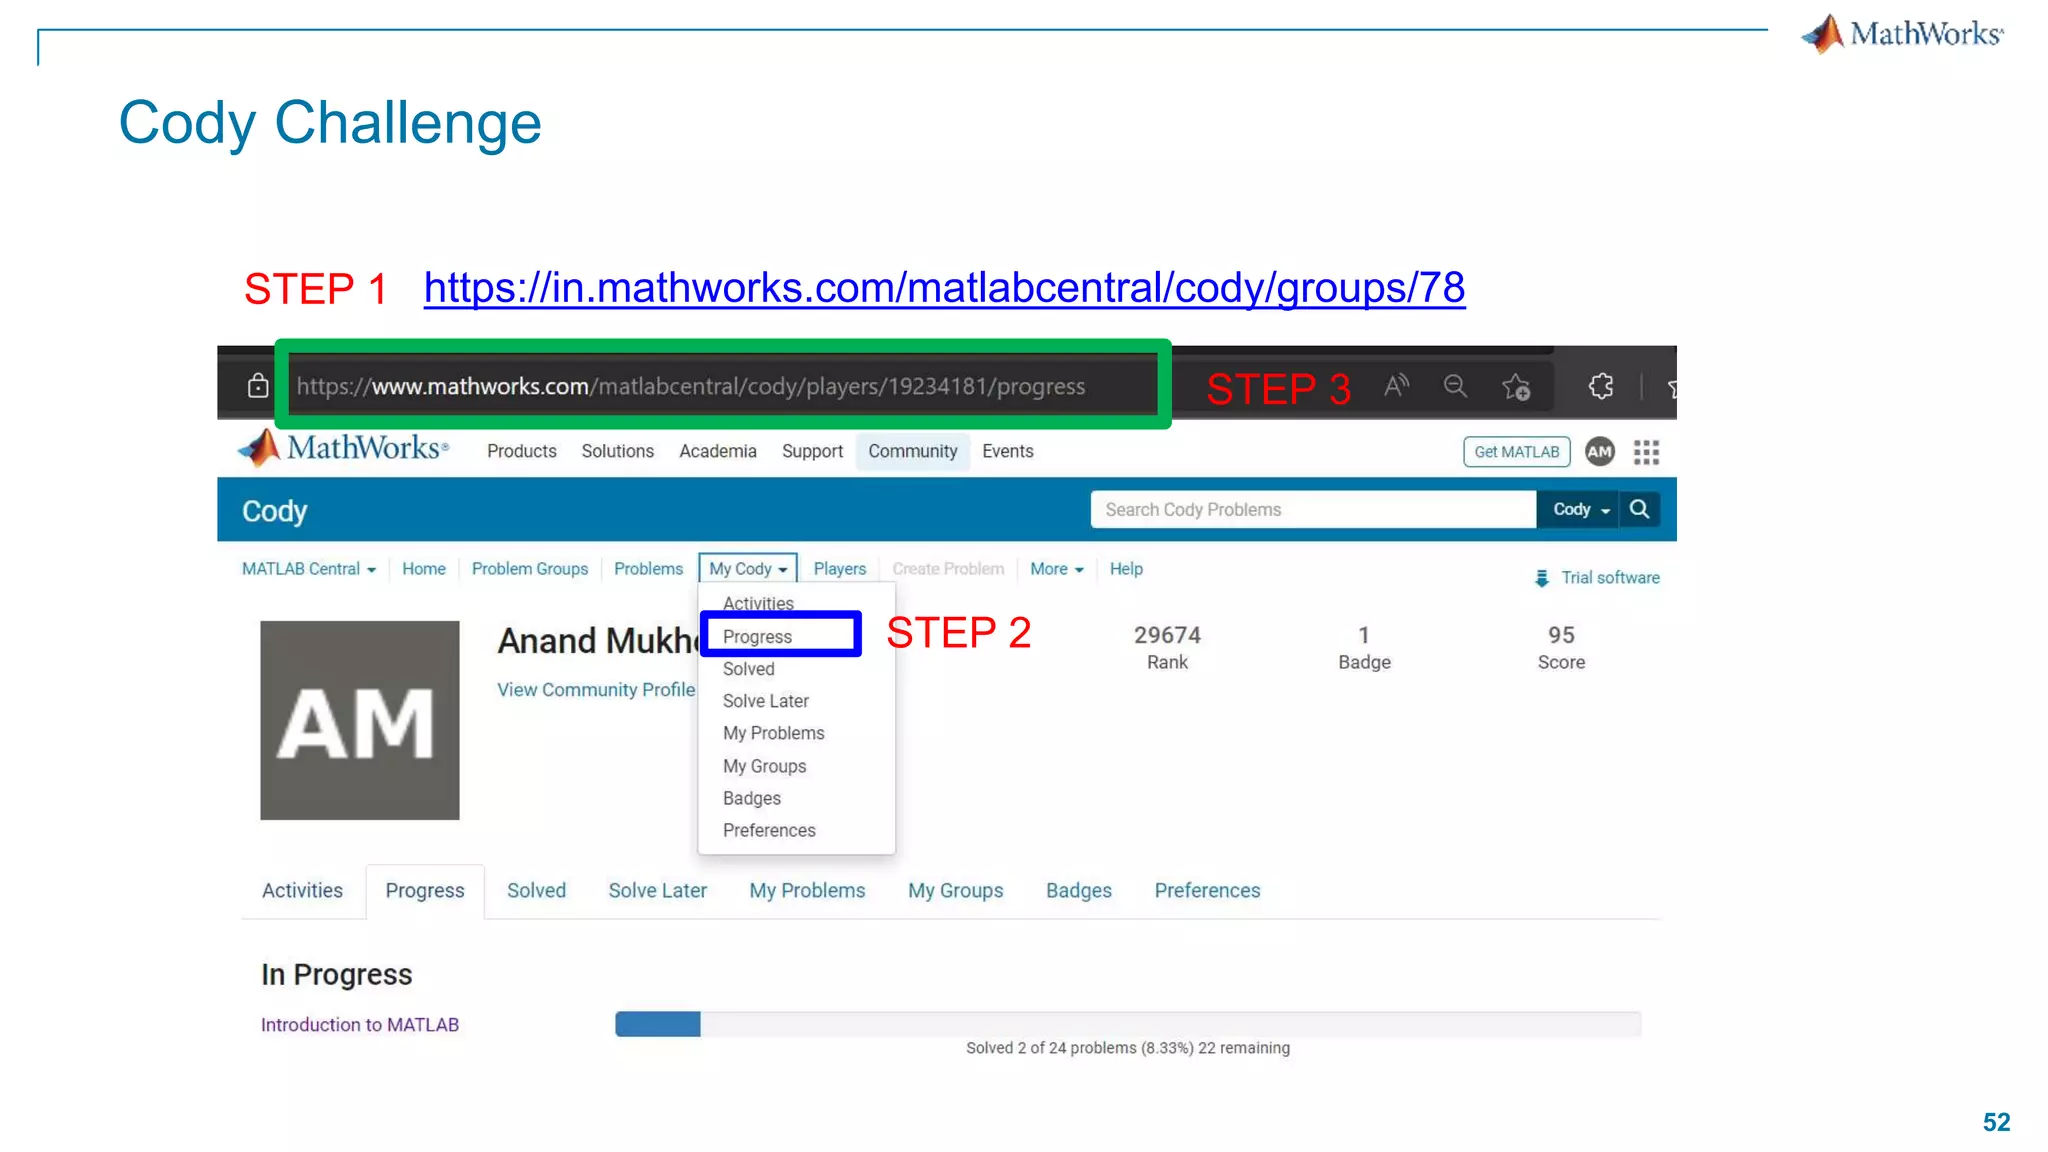Click the AM profile picture thumbnail

pos(360,720)
